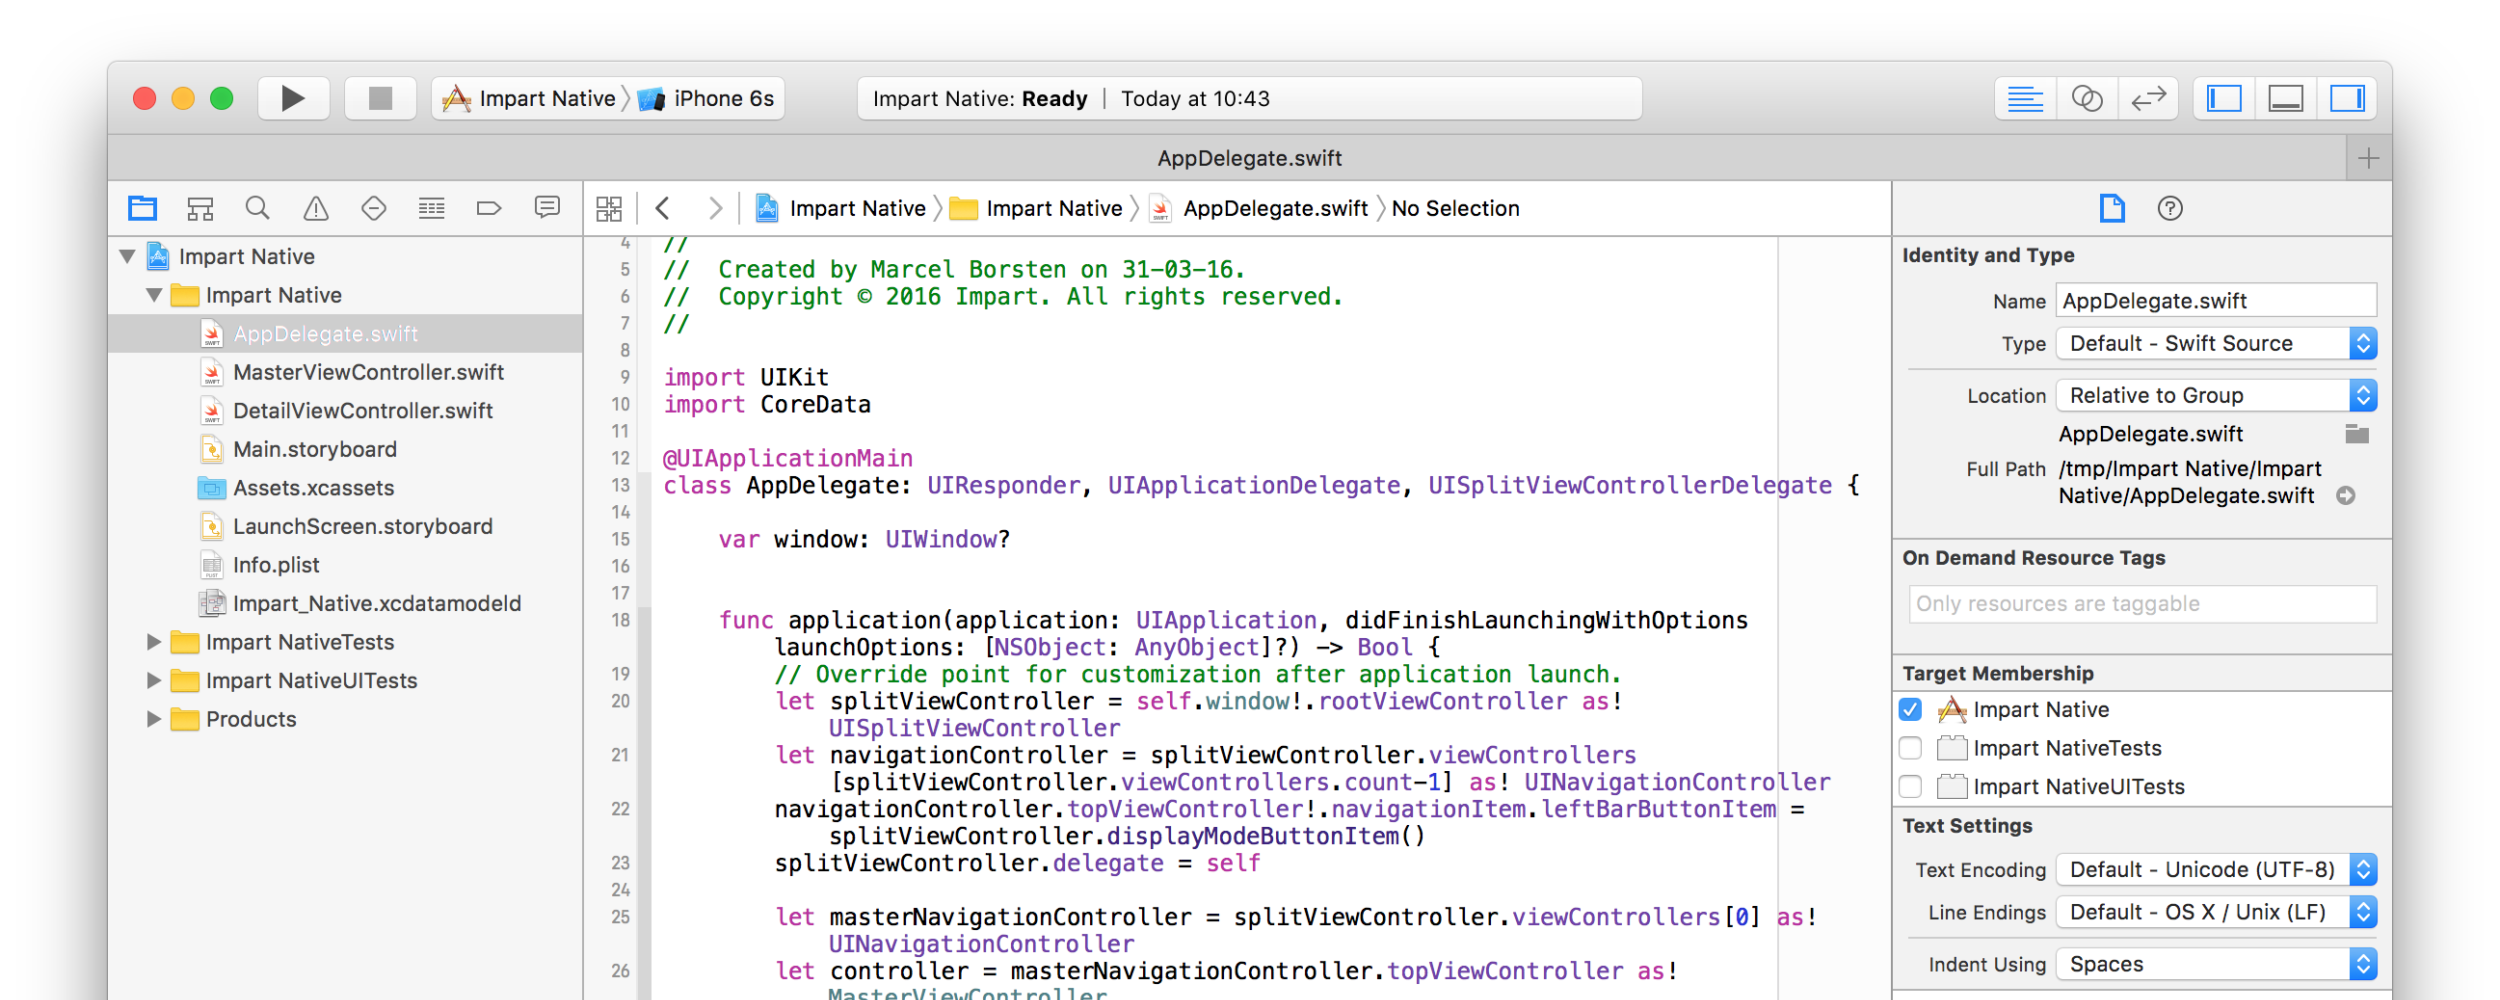Screen dimensions: 2500x1000
Task: Click AppDelegate.swift in jump bar
Action: (1259, 208)
